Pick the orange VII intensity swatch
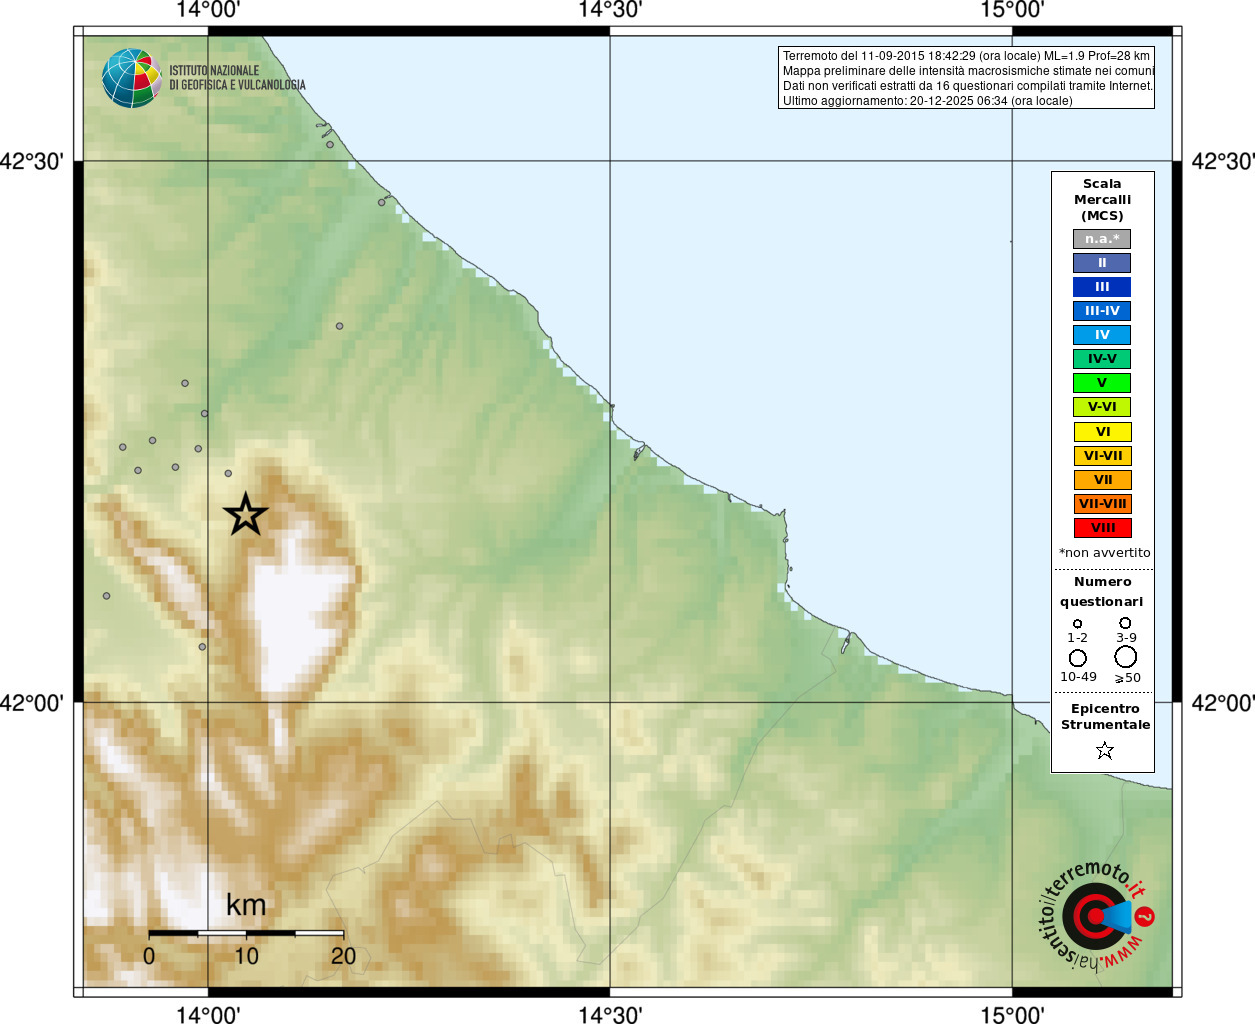This screenshot has width=1255, height=1024. (1102, 480)
